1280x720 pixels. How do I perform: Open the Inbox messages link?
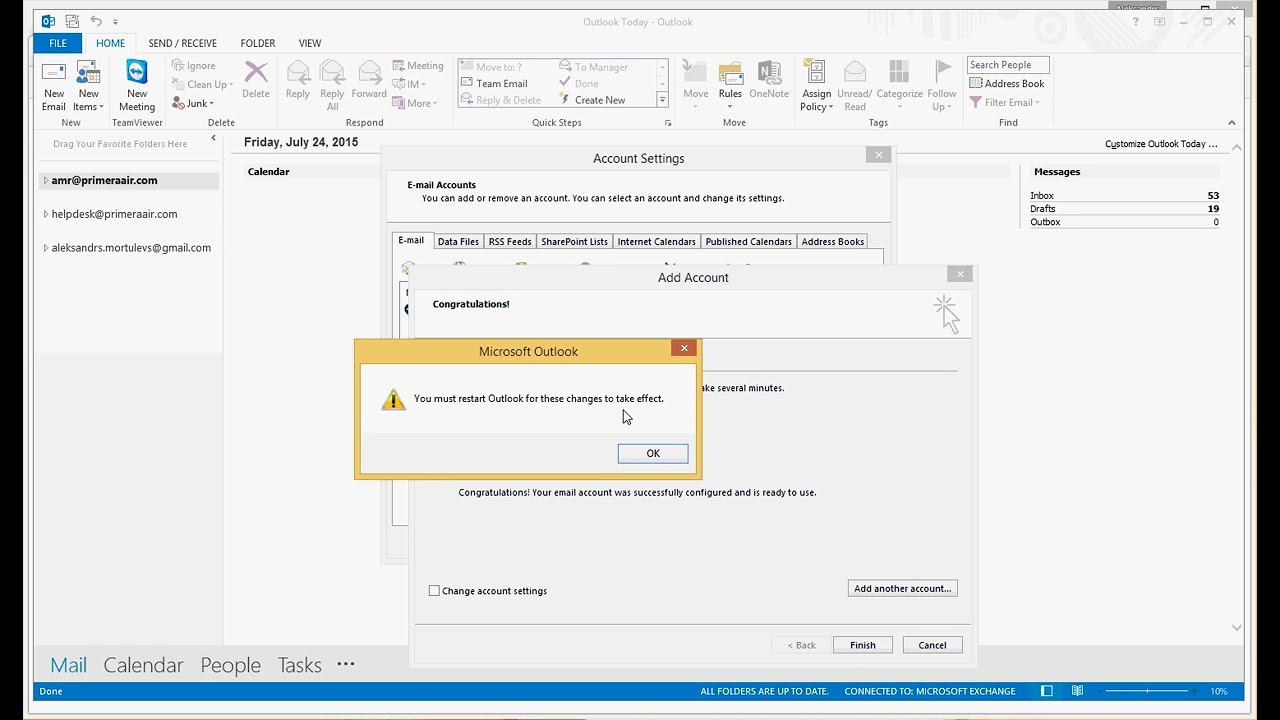coord(1042,196)
